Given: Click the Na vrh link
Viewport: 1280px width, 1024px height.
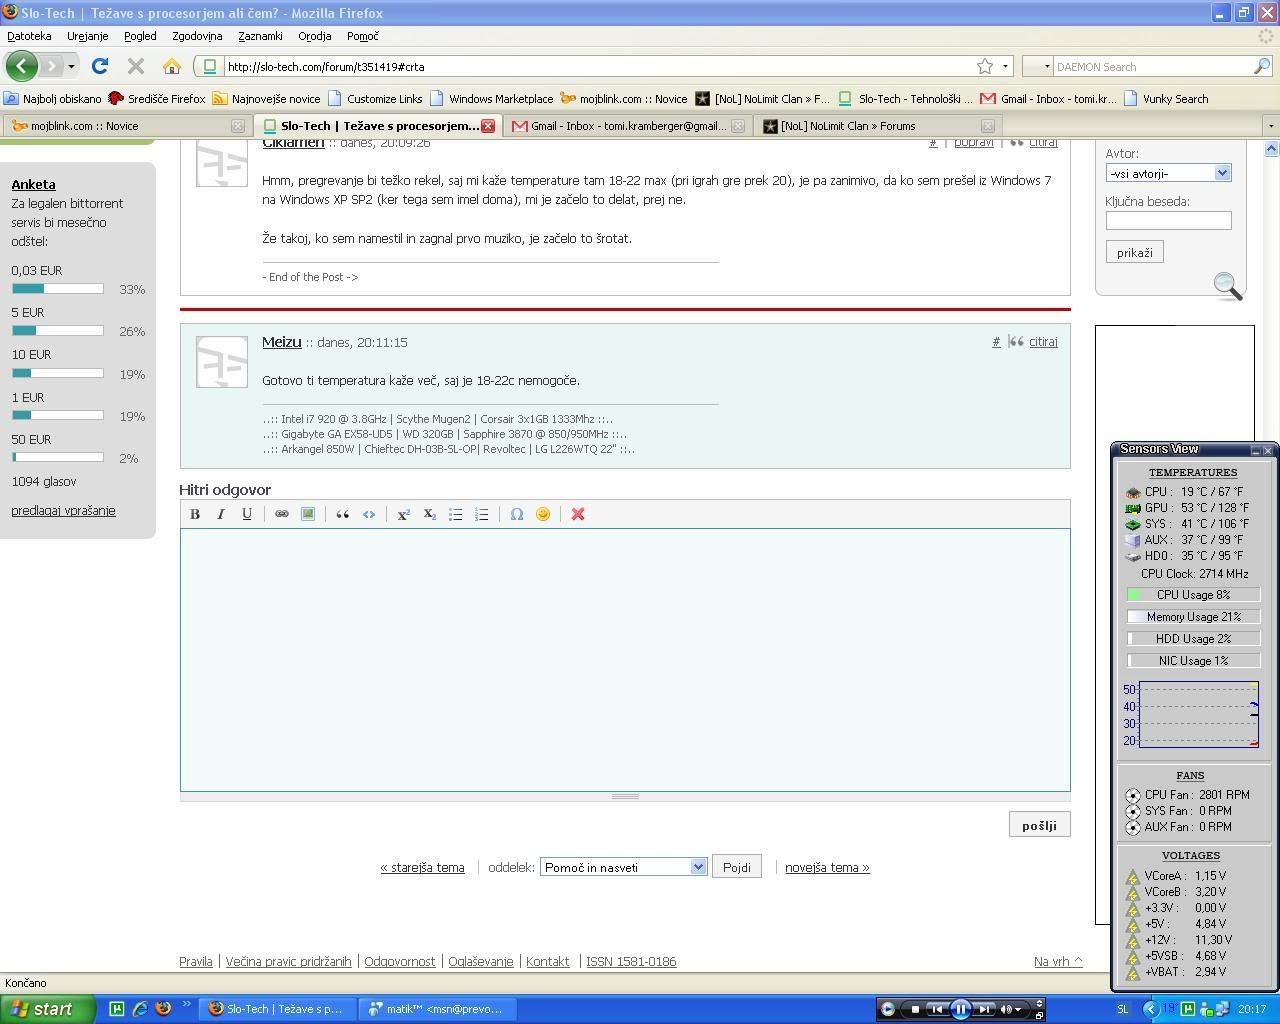Looking at the screenshot, I should coord(1058,961).
